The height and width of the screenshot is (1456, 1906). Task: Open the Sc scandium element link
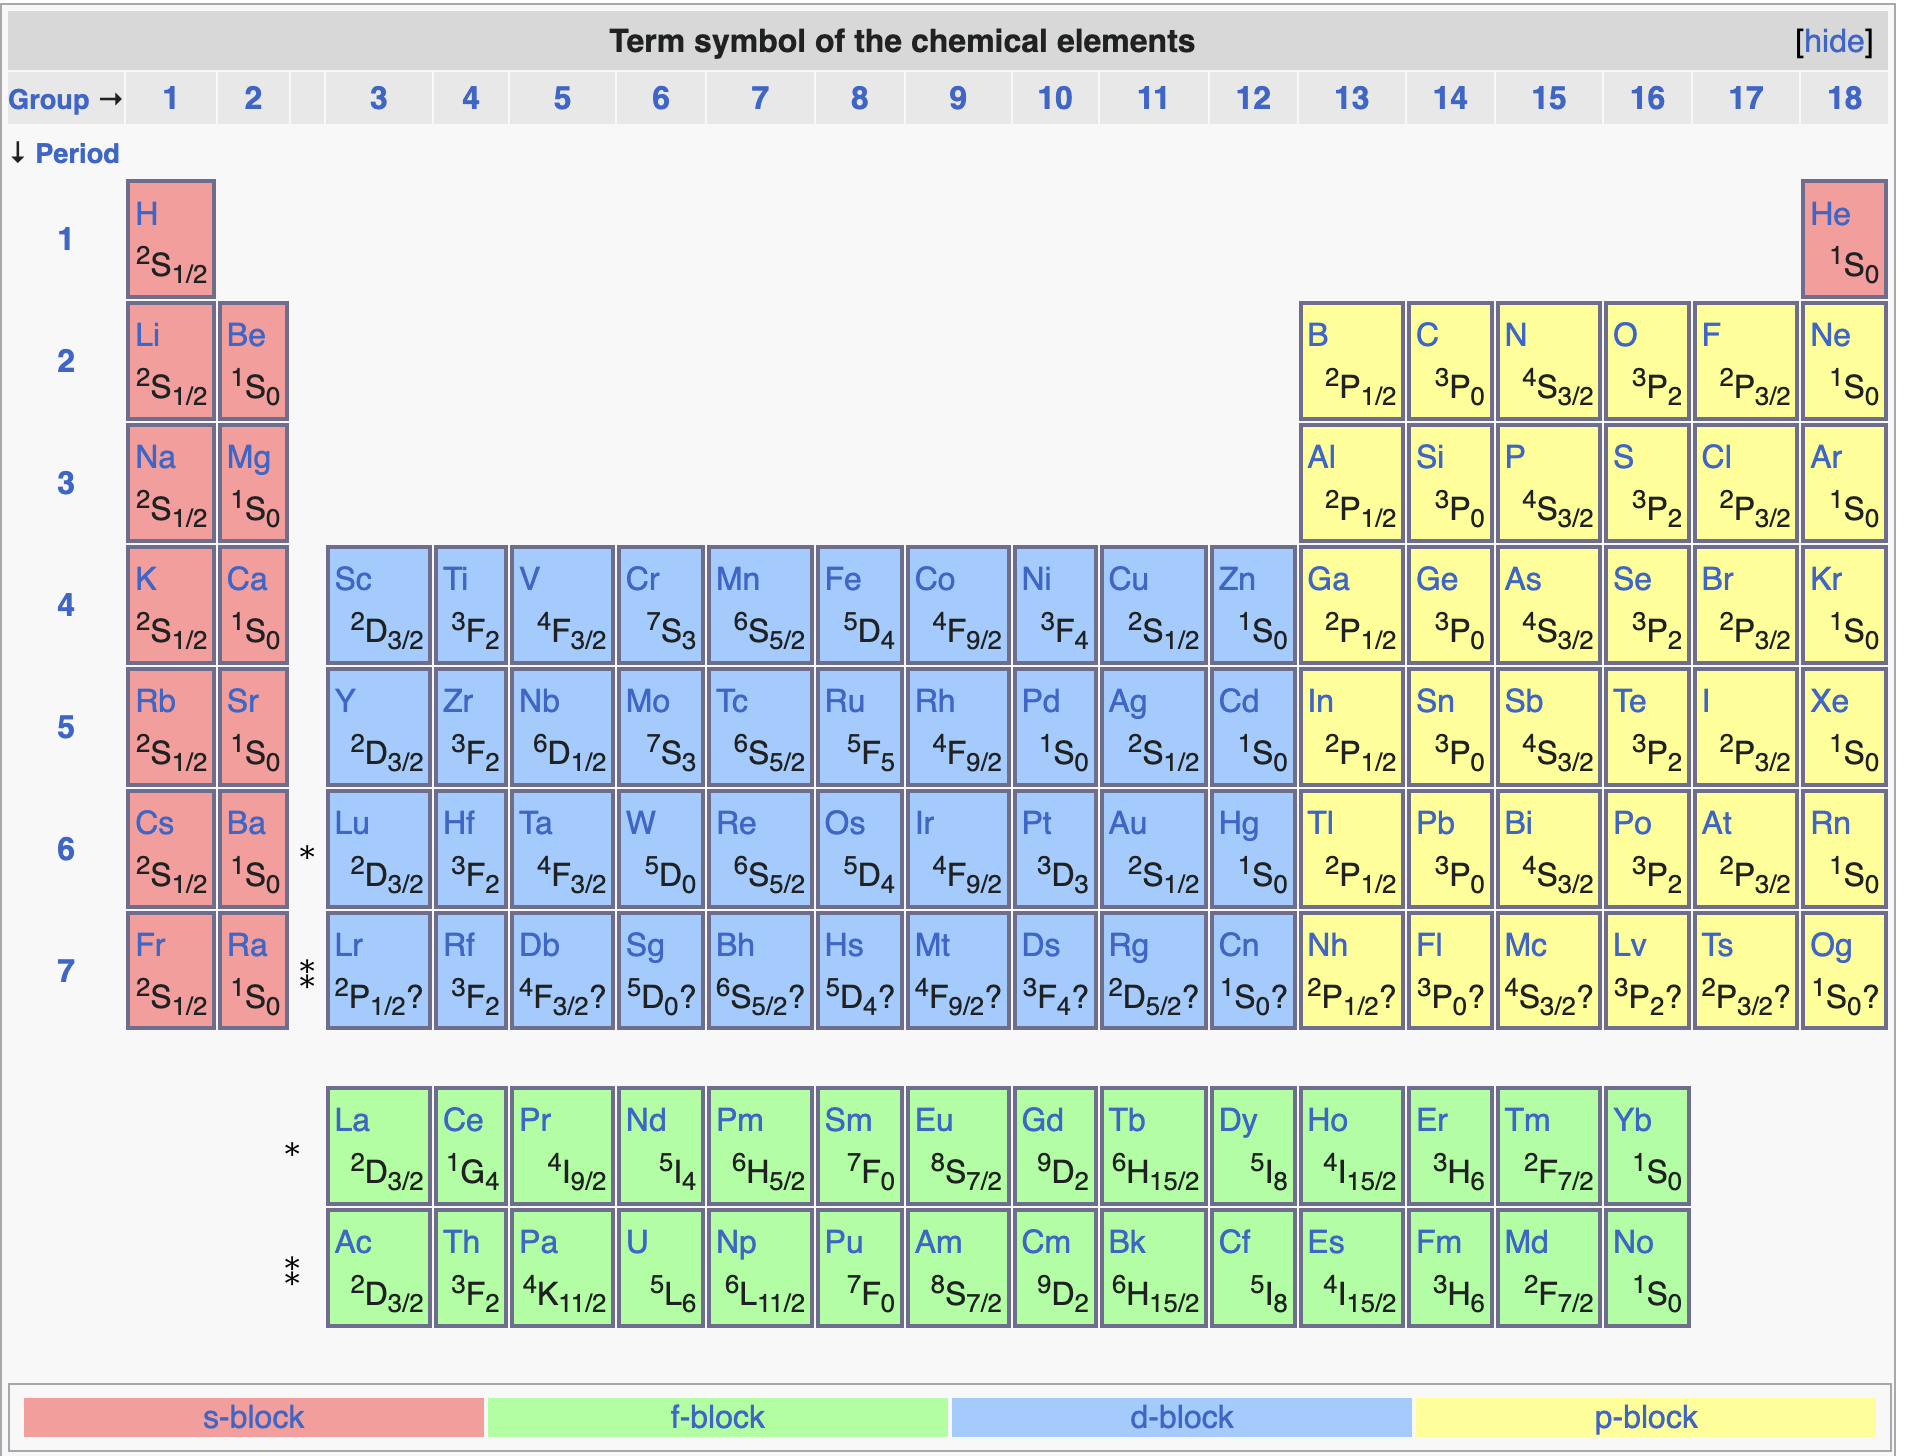click(353, 579)
